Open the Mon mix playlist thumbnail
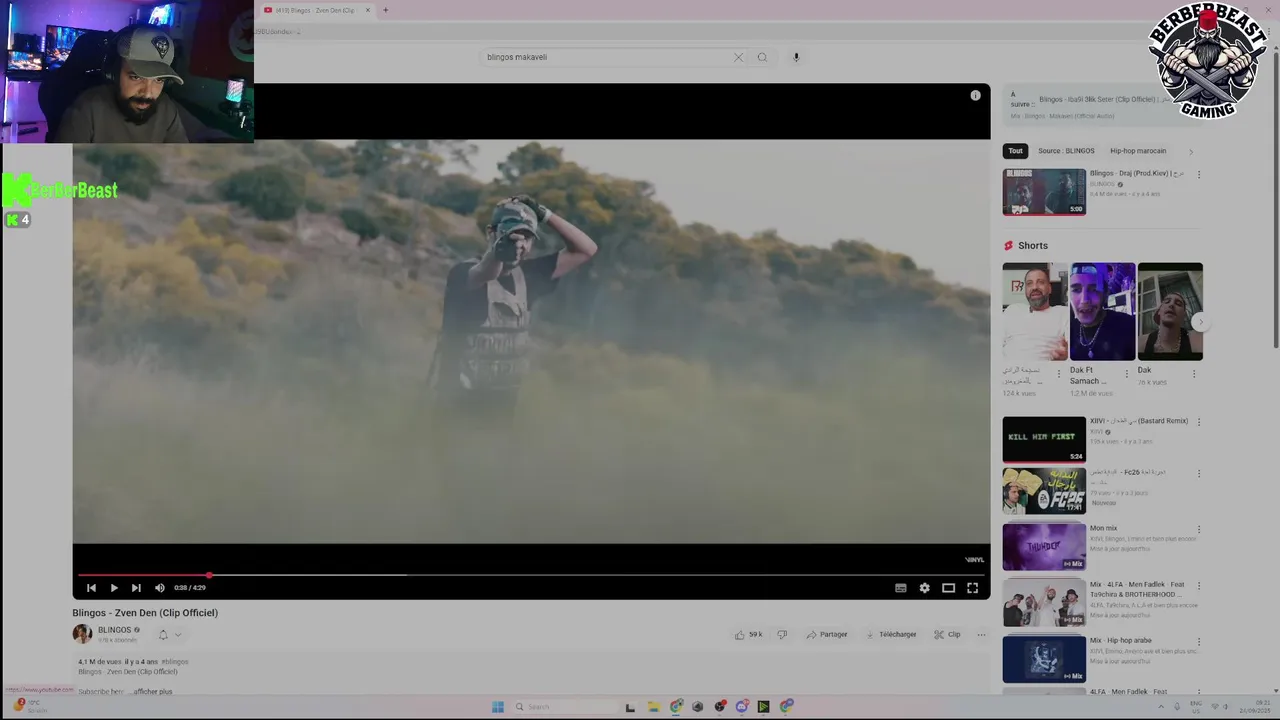Screen dimensions: 1280x720 [1044, 547]
